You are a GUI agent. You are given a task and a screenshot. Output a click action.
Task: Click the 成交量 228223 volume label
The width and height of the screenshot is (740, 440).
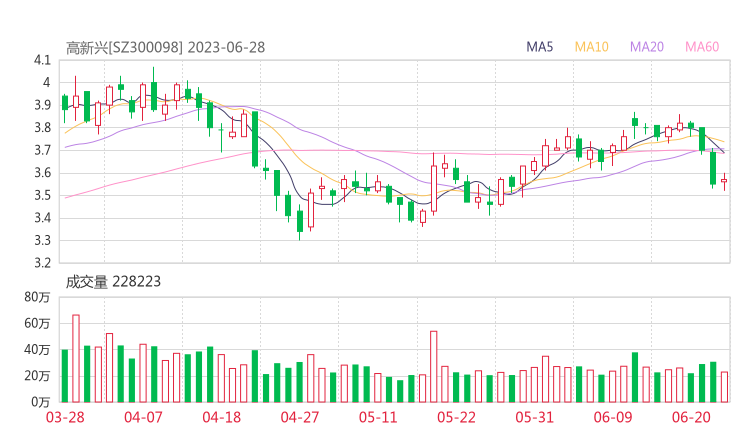click(112, 282)
